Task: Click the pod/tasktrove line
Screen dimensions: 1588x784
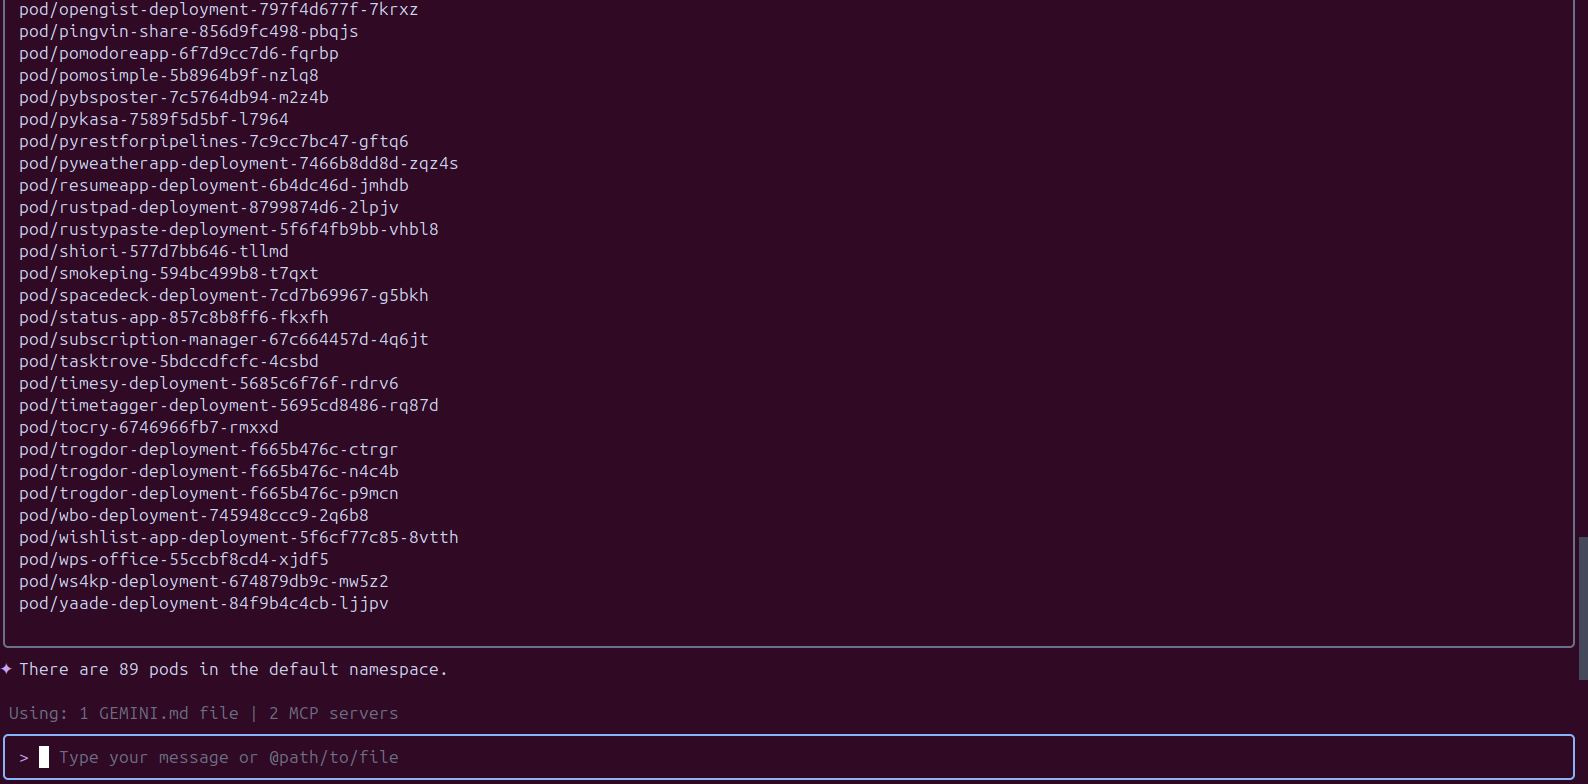Action: tap(168, 361)
